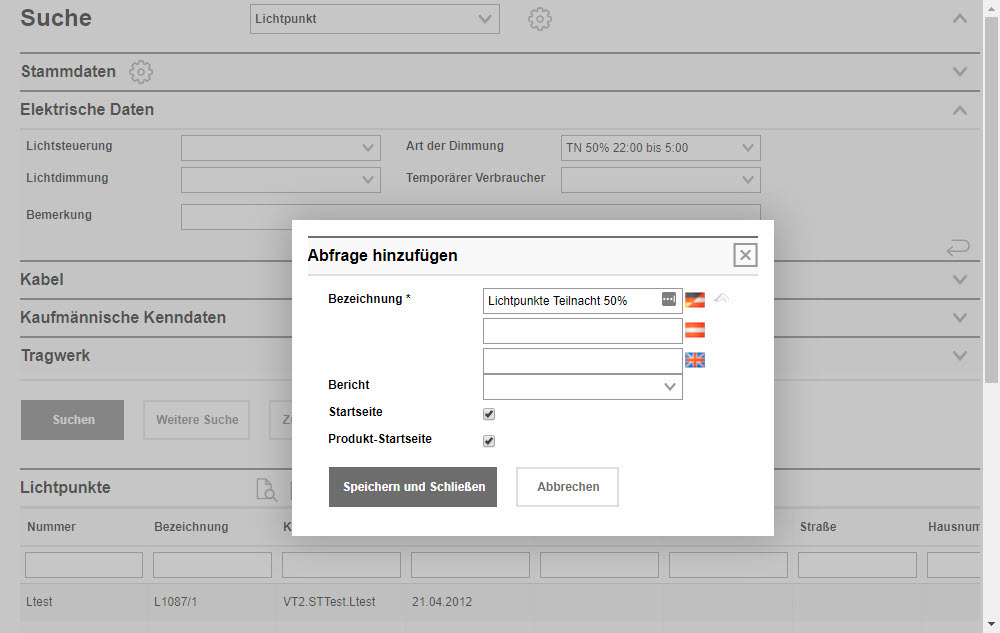Click the document search icon beside Lichtpunkte

click(266, 489)
